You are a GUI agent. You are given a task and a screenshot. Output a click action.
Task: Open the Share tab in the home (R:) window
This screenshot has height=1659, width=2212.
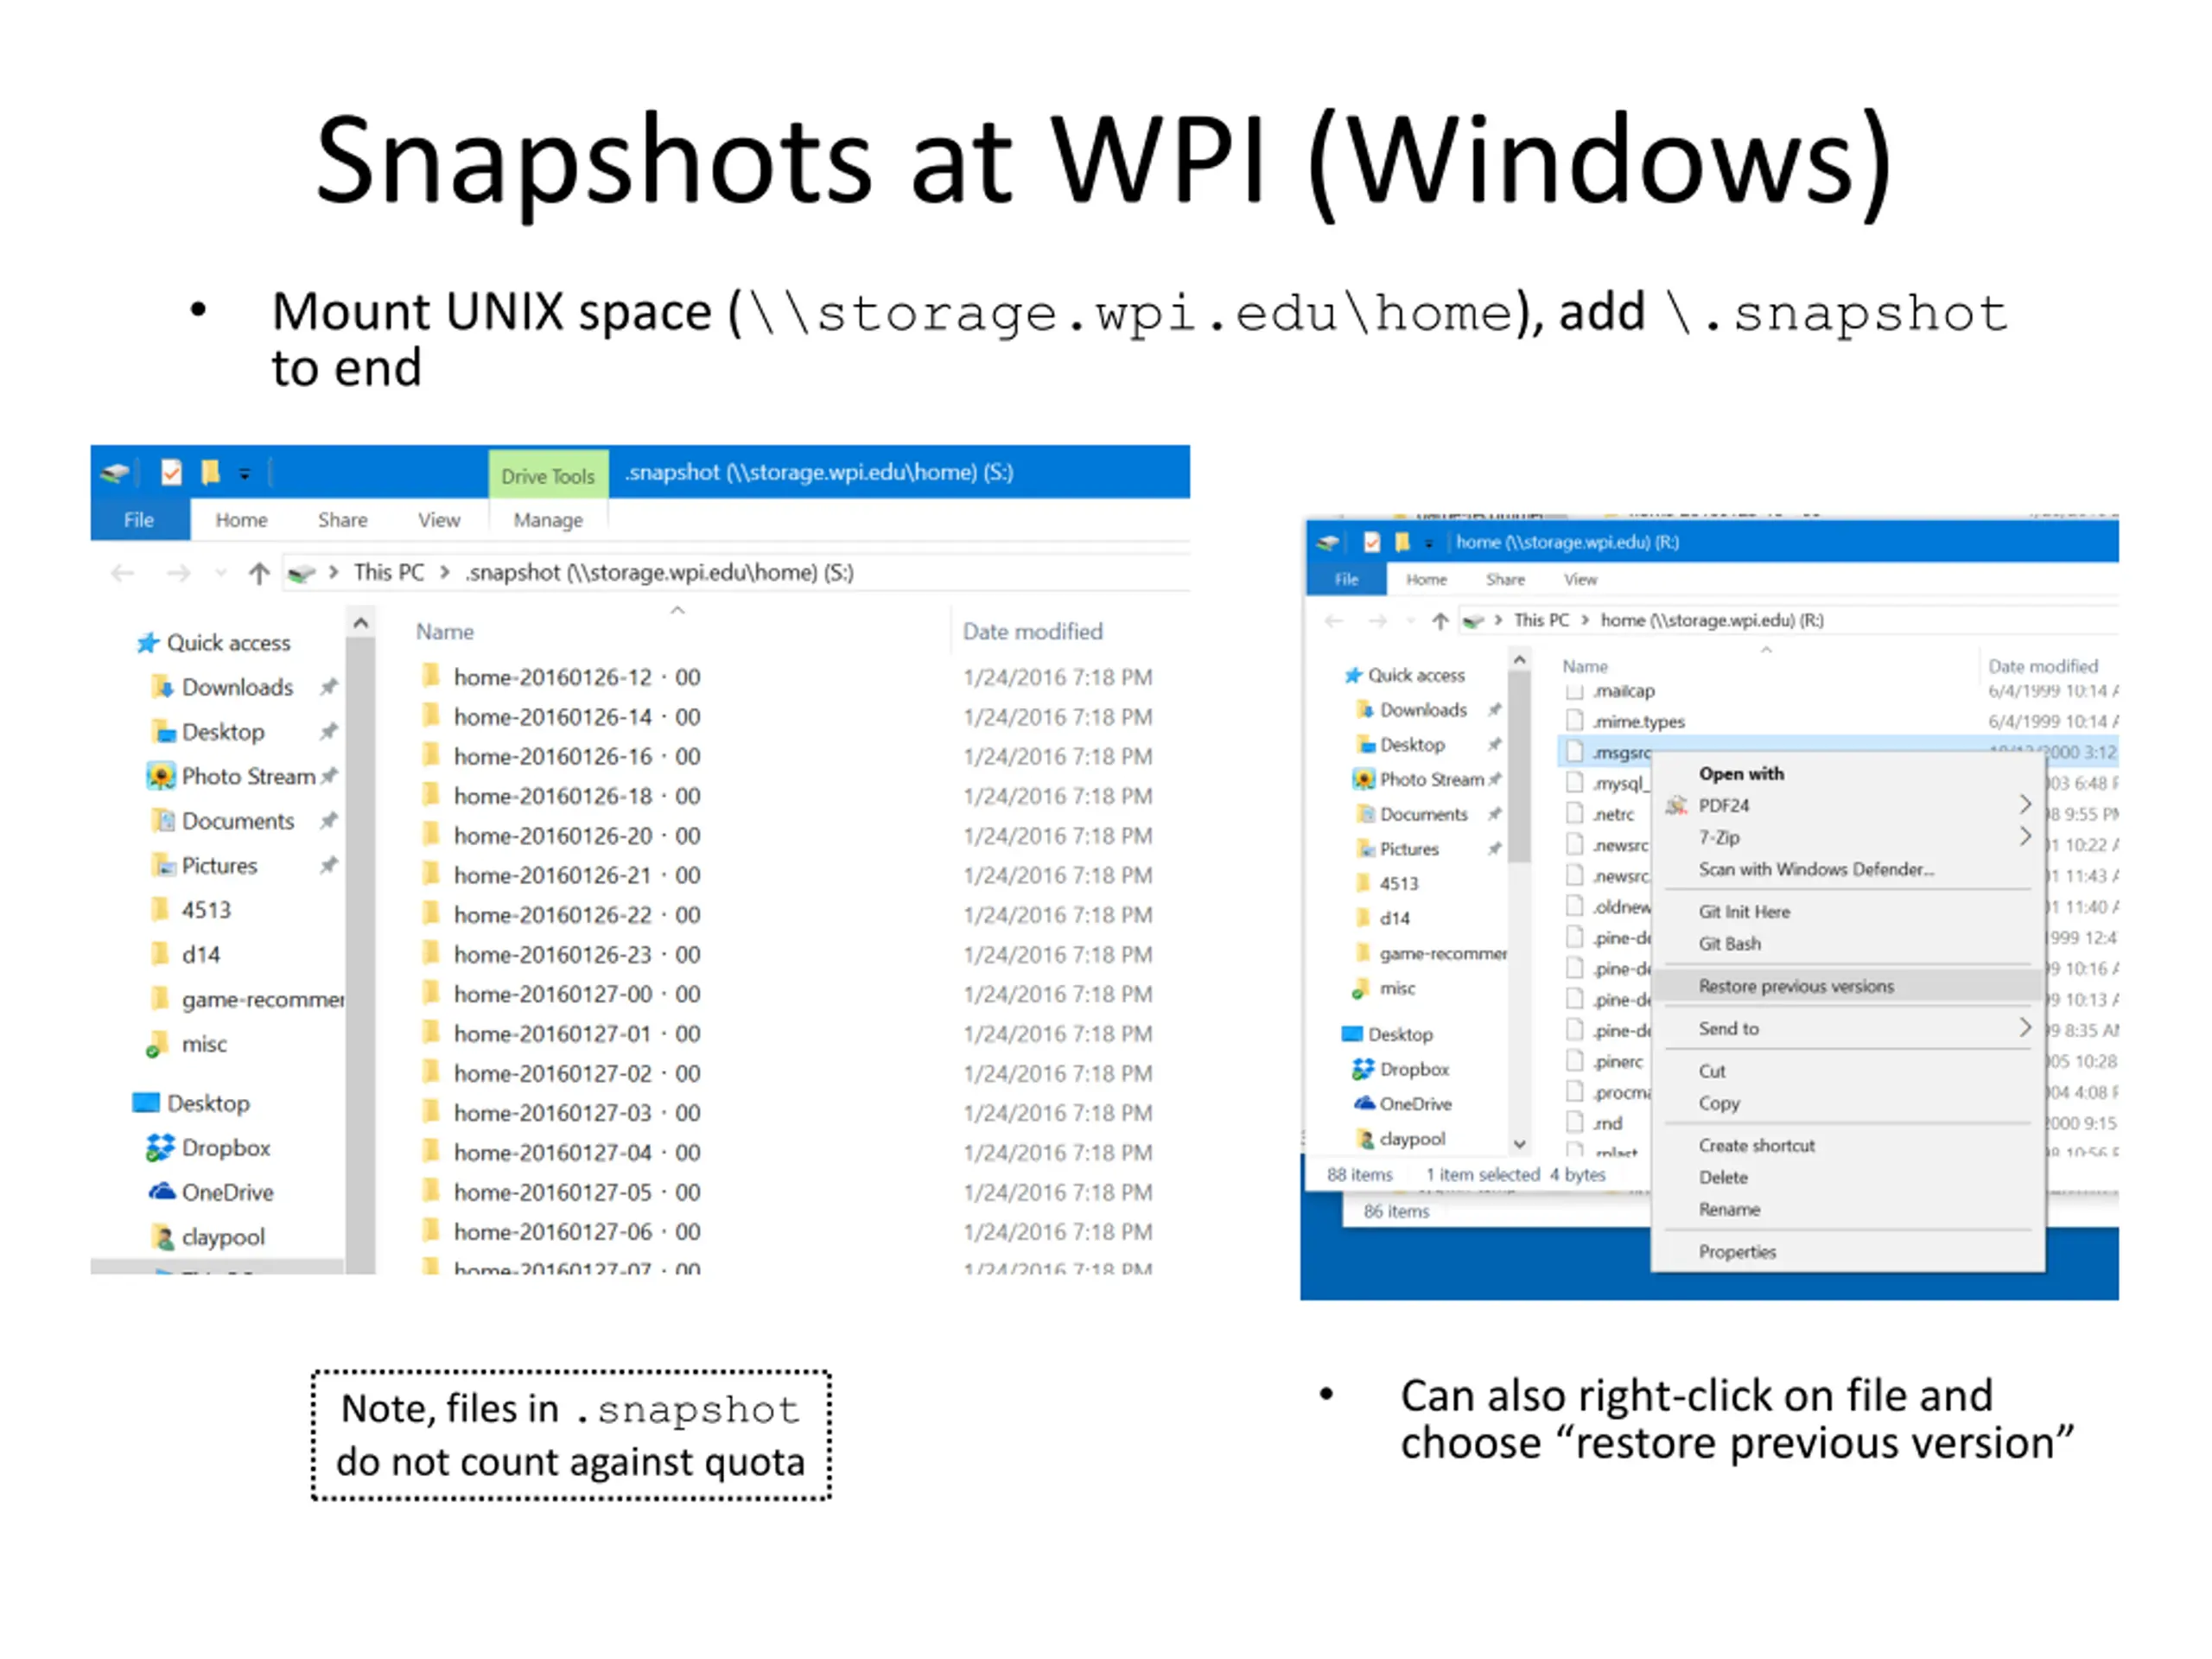pos(1505,580)
